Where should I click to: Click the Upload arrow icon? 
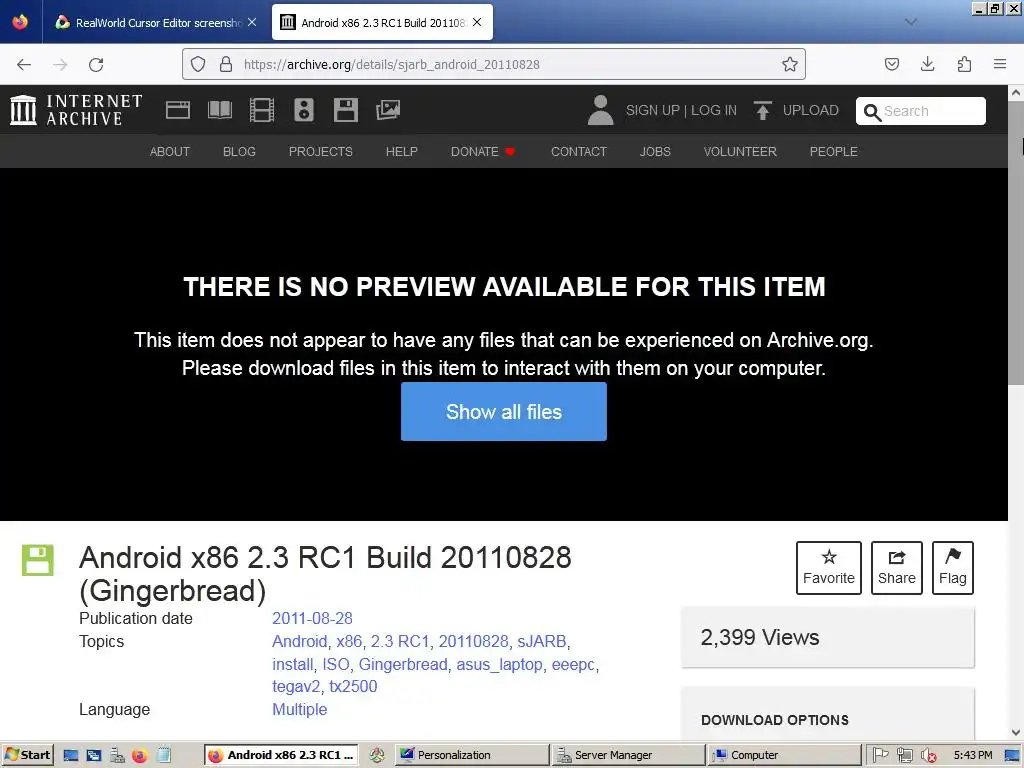coord(762,110)
